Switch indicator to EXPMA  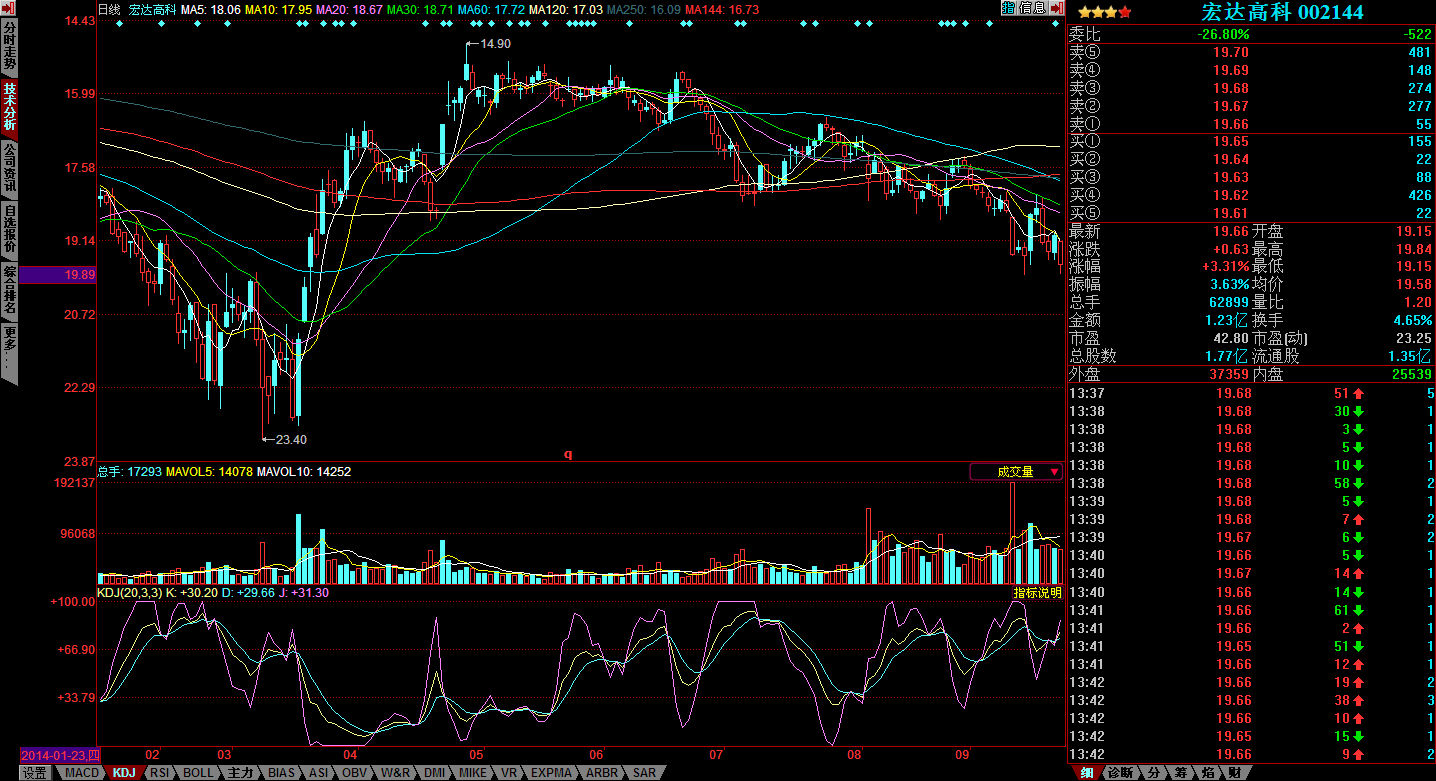[552, 773]
